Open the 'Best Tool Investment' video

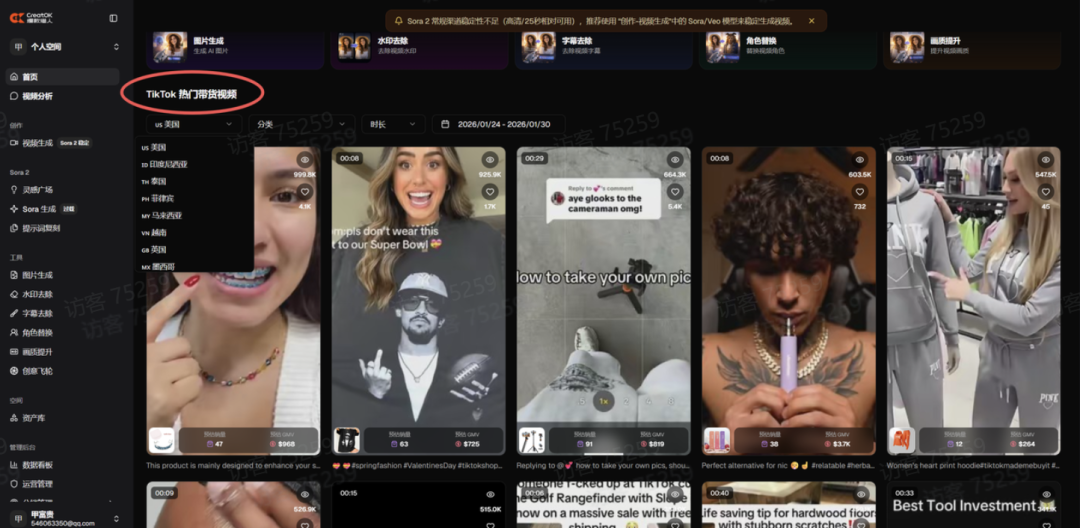click(x=974, y=505)
